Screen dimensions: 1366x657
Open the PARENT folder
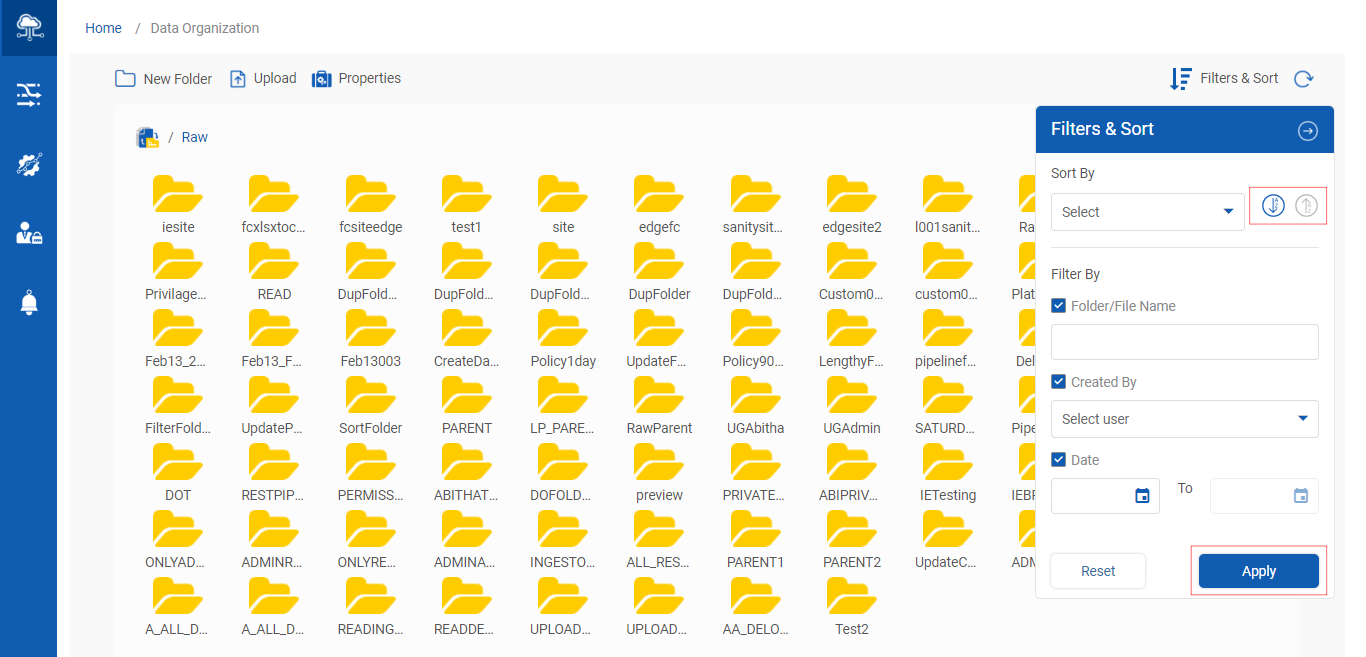click(x=466, y=405)
